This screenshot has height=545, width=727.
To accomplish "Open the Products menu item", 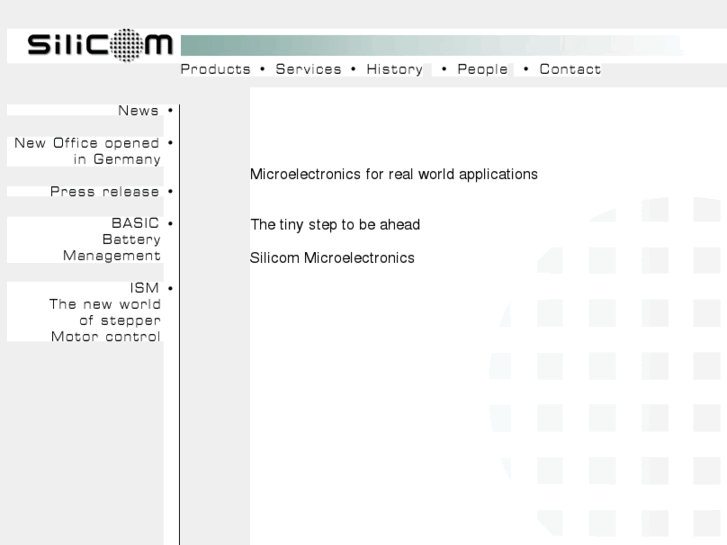I will pyautogui.click(x=215, y=70).
